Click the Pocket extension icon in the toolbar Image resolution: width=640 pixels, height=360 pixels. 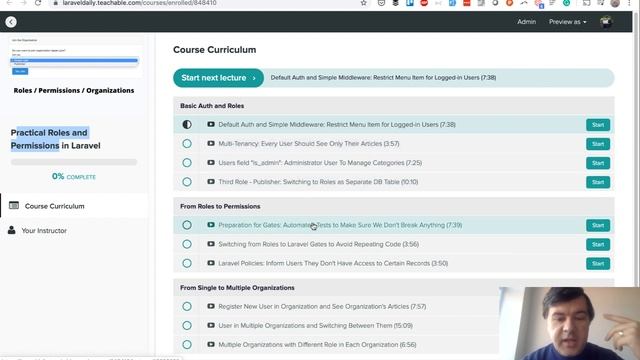coord(381,3)
